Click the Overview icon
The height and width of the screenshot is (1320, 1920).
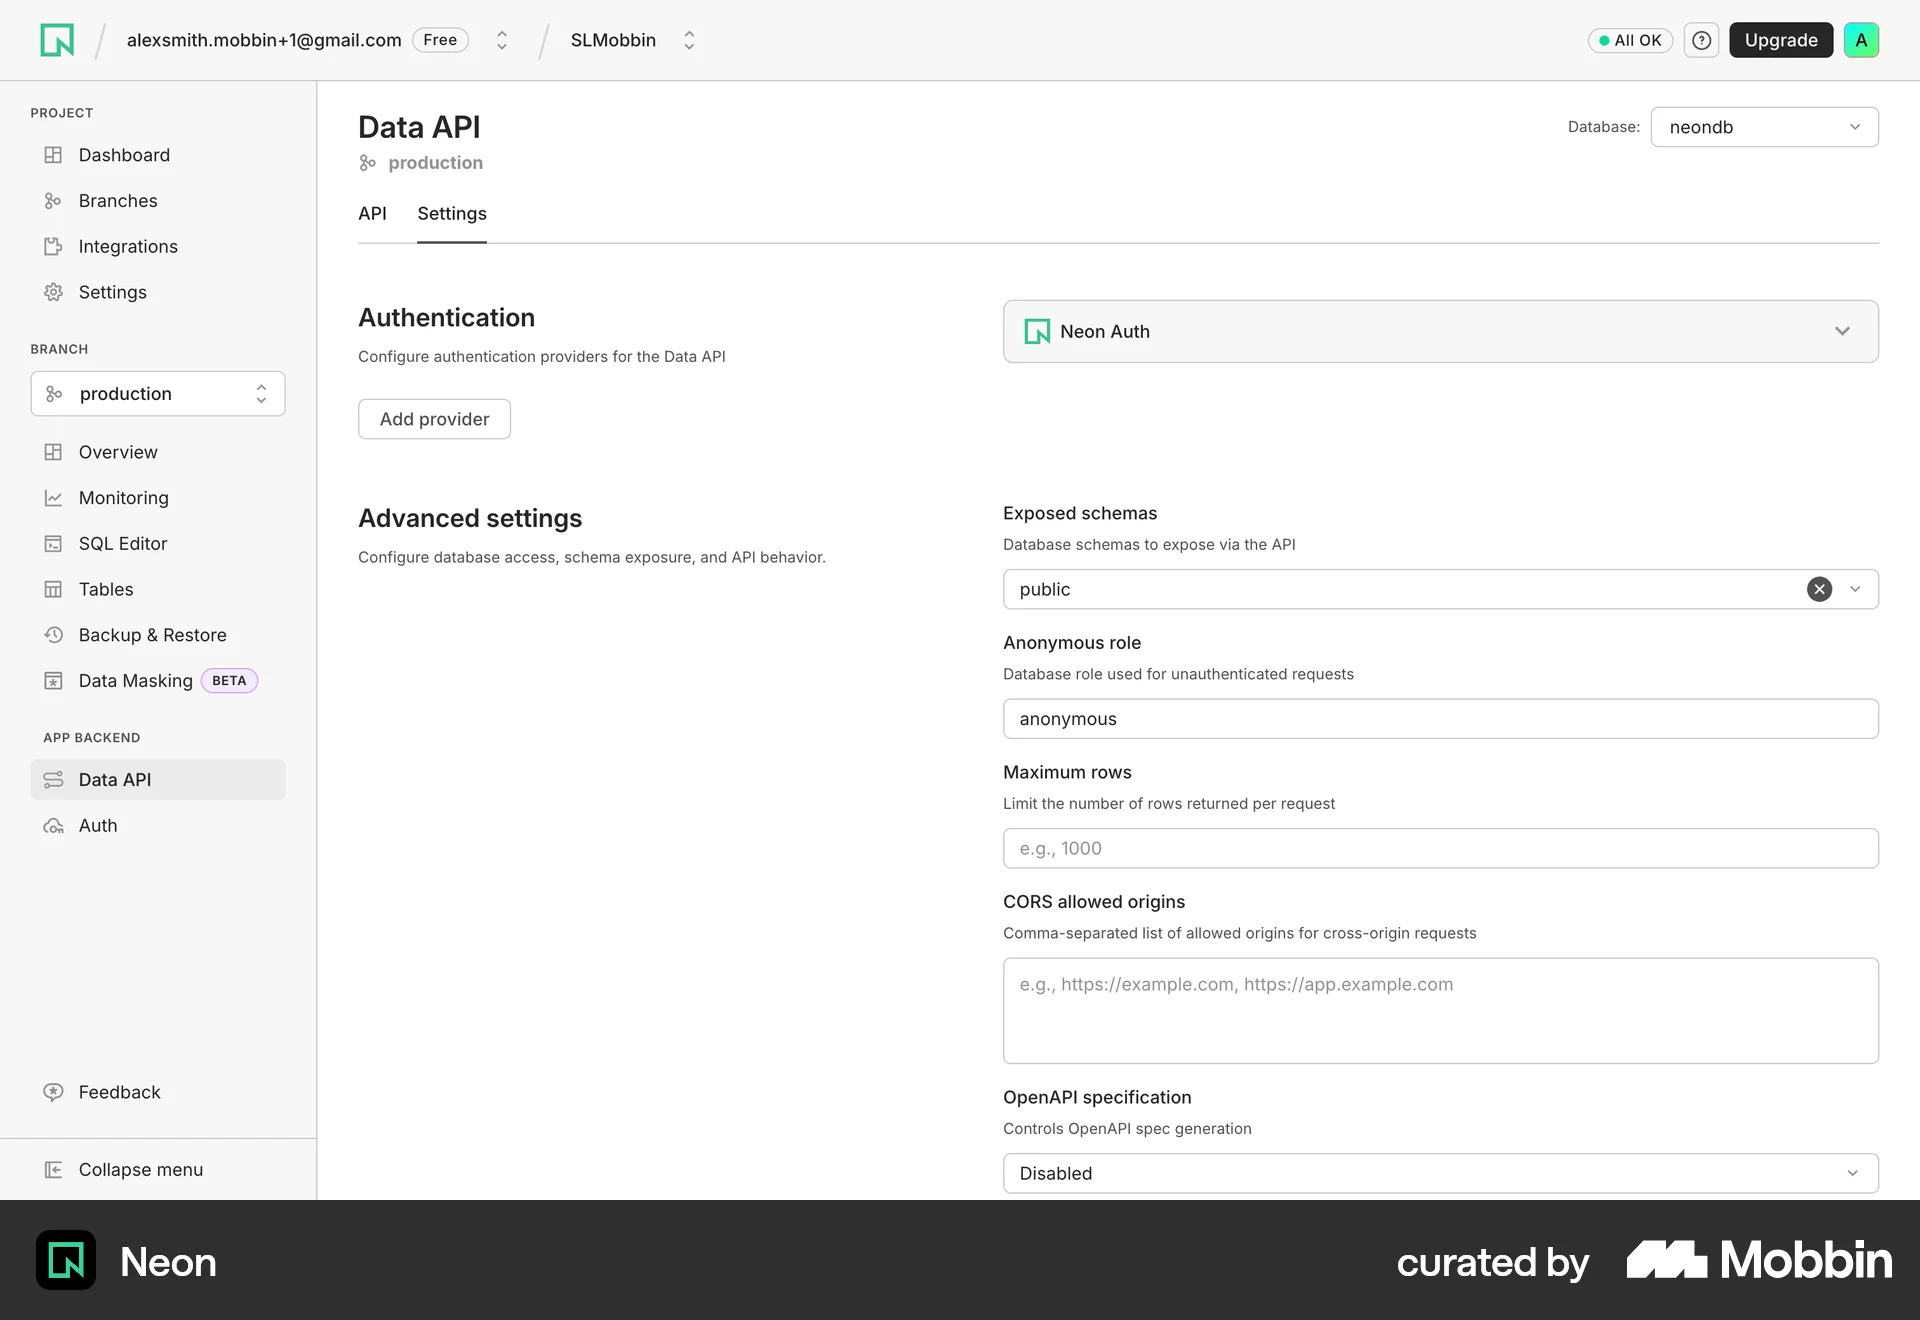(53, 452)
